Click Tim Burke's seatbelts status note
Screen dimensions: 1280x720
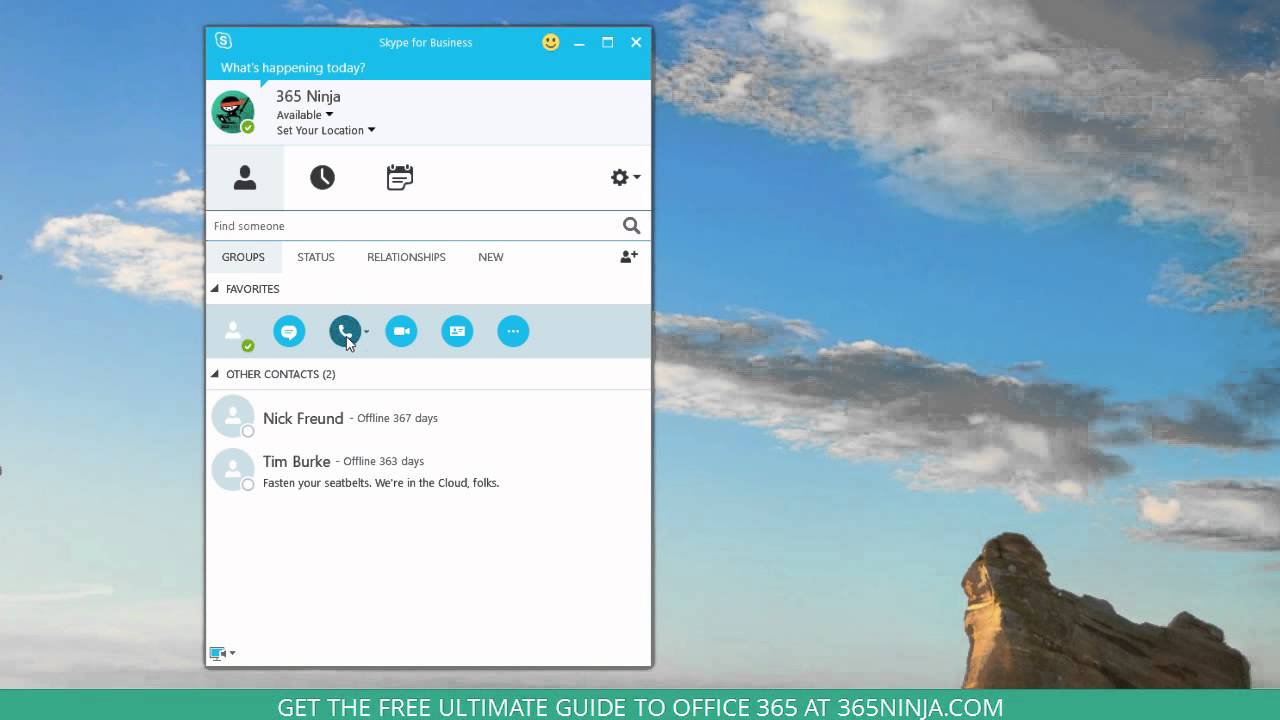(x=381, y=483)
